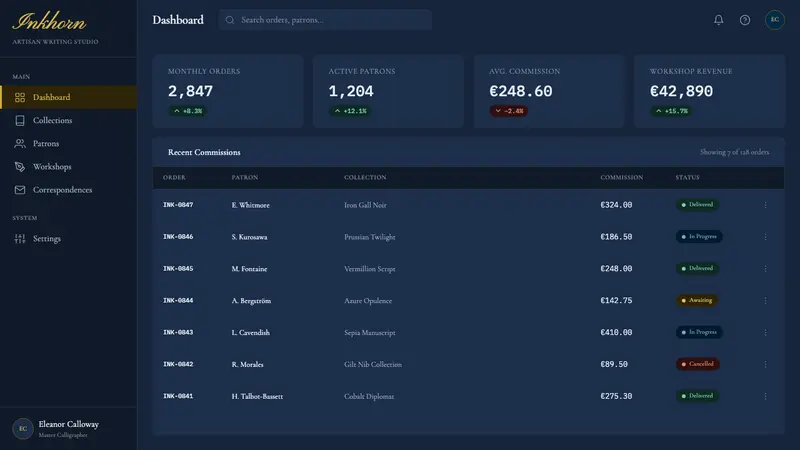Sort by the COMMISSION column header
Screen dimensions: 800x450
(x=621, y=178)
